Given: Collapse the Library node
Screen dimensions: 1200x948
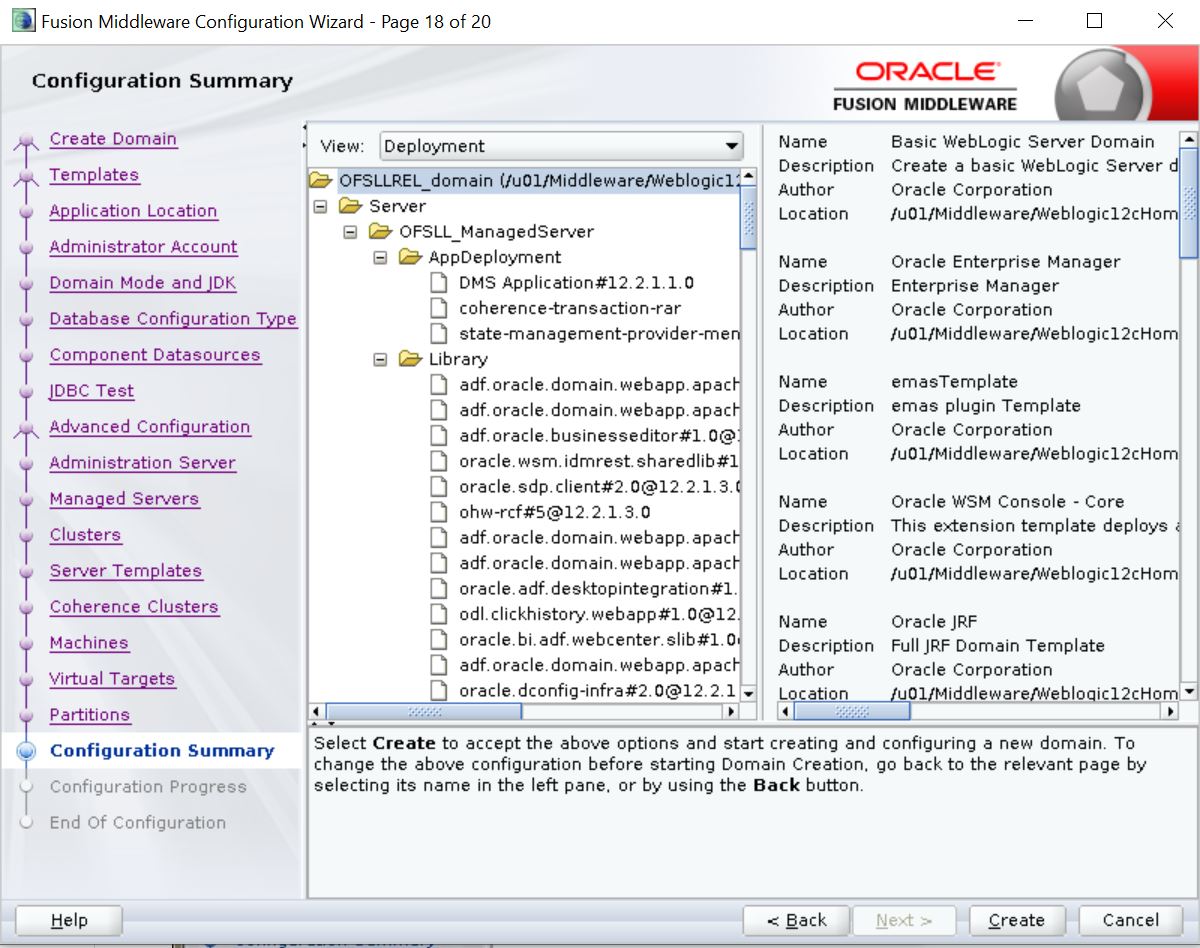Looking at the screenshot, I should 380,360.
